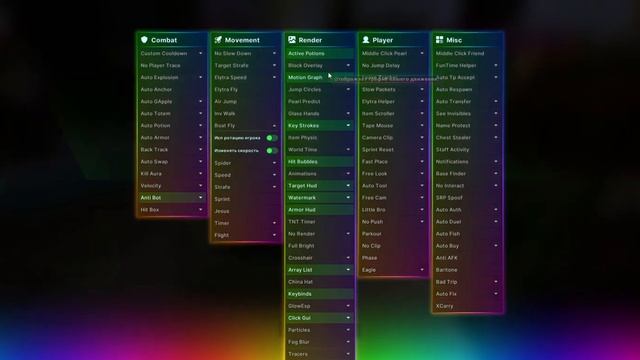Expand the Auto Buy settings arrow
Screen dimensions: 640x360
(x=496, y=246)
